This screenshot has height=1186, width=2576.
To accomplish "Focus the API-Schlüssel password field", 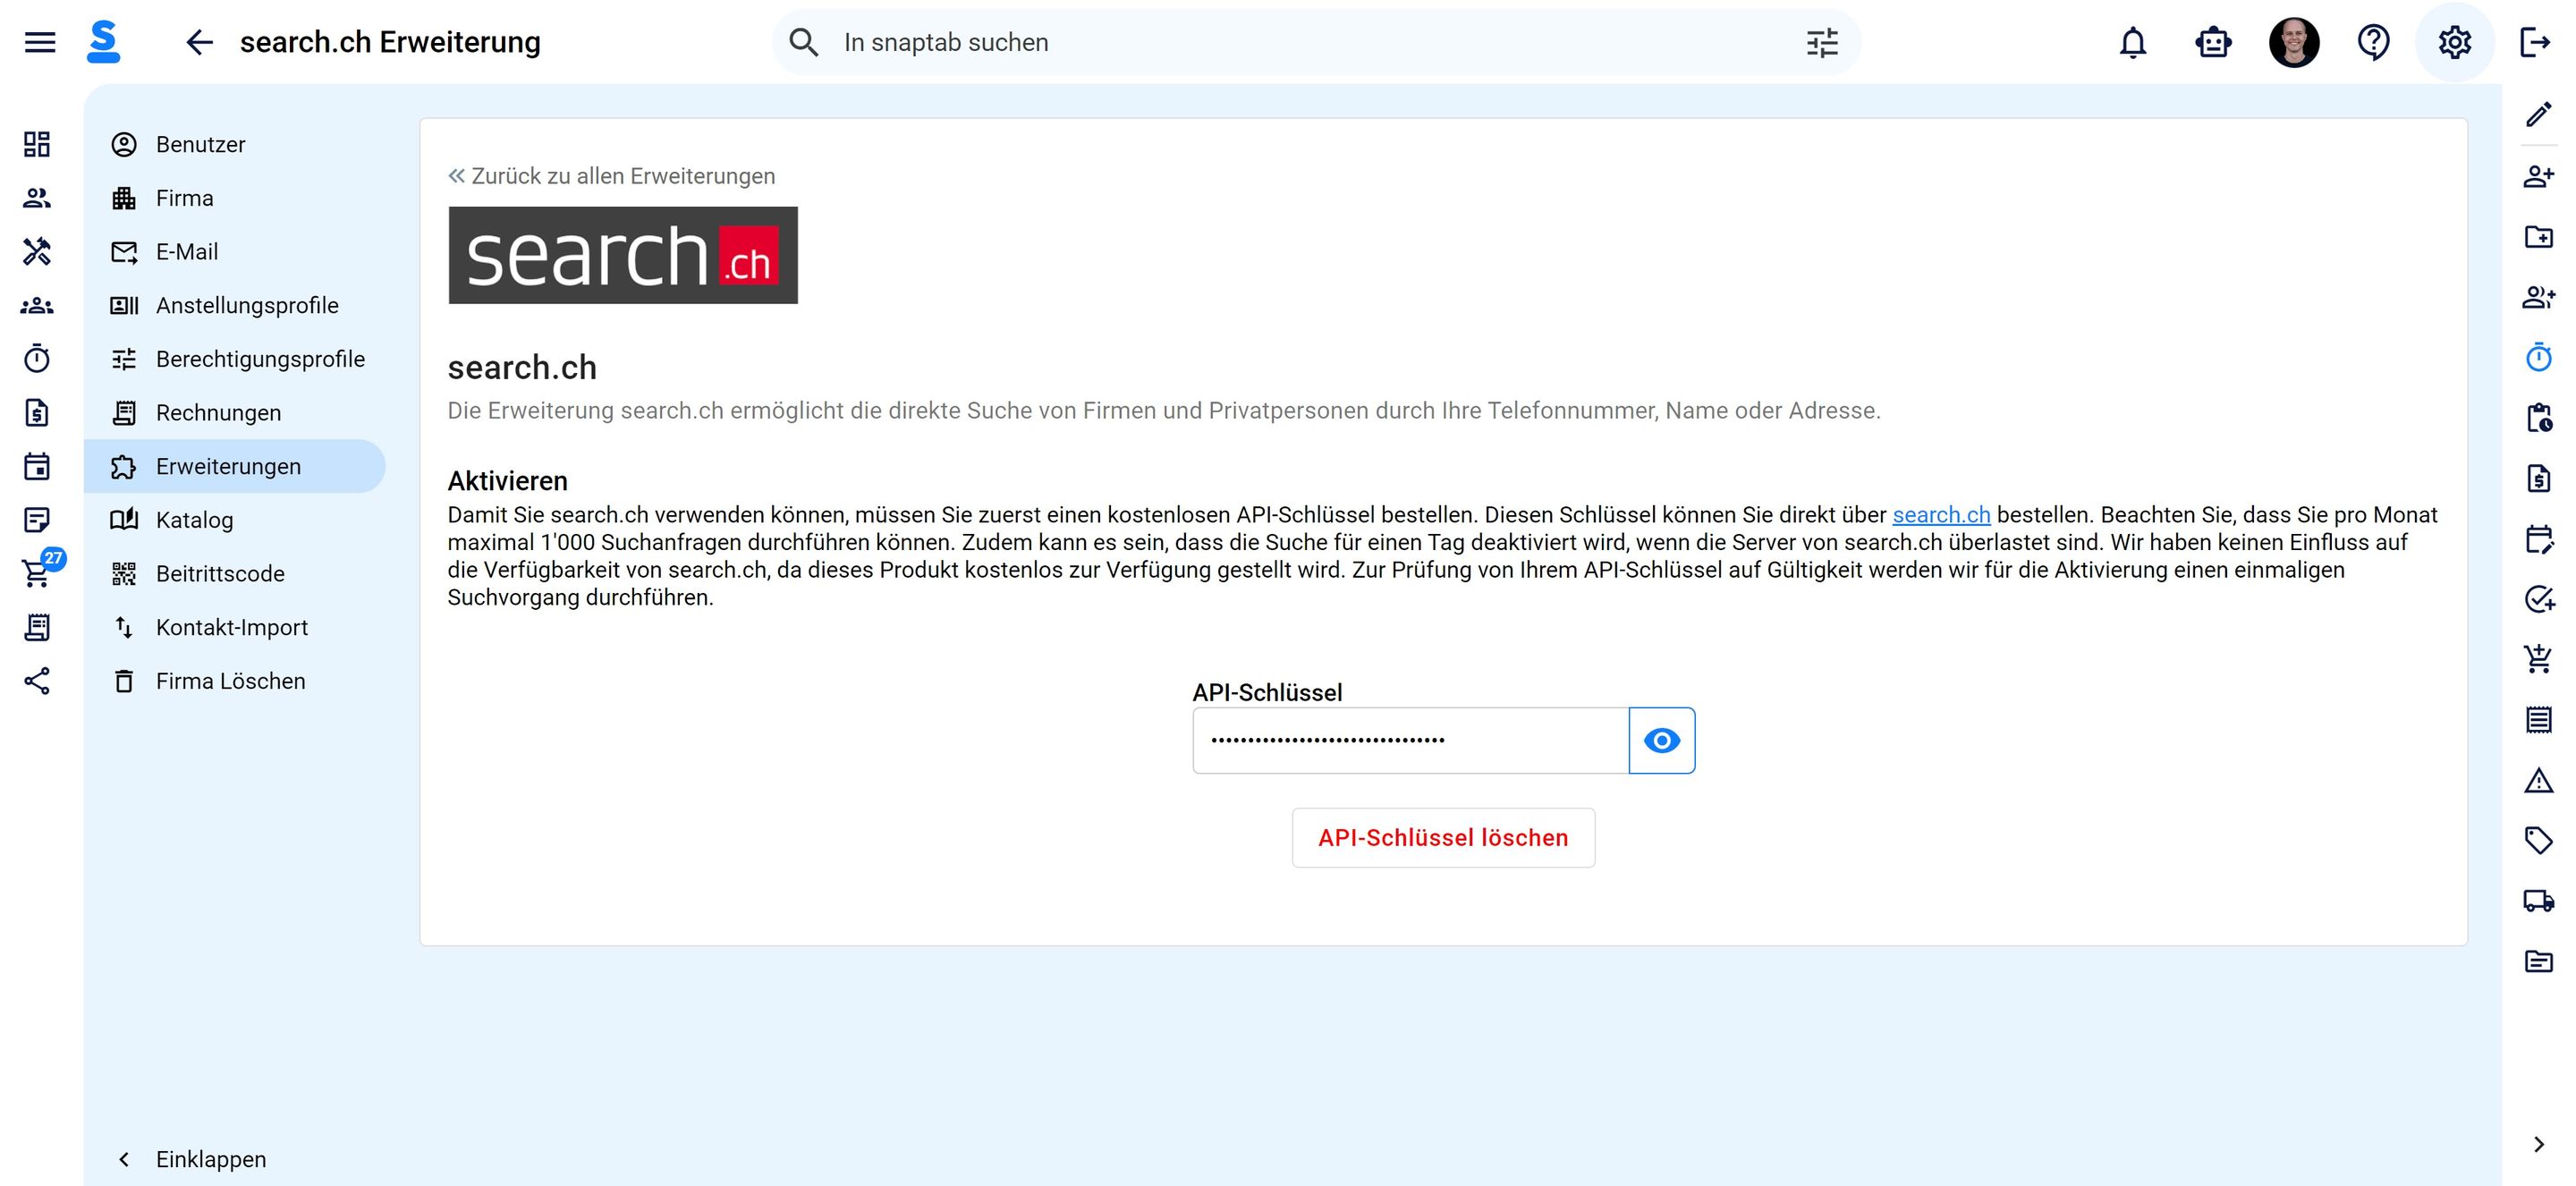I will (x=1410, y=740).
